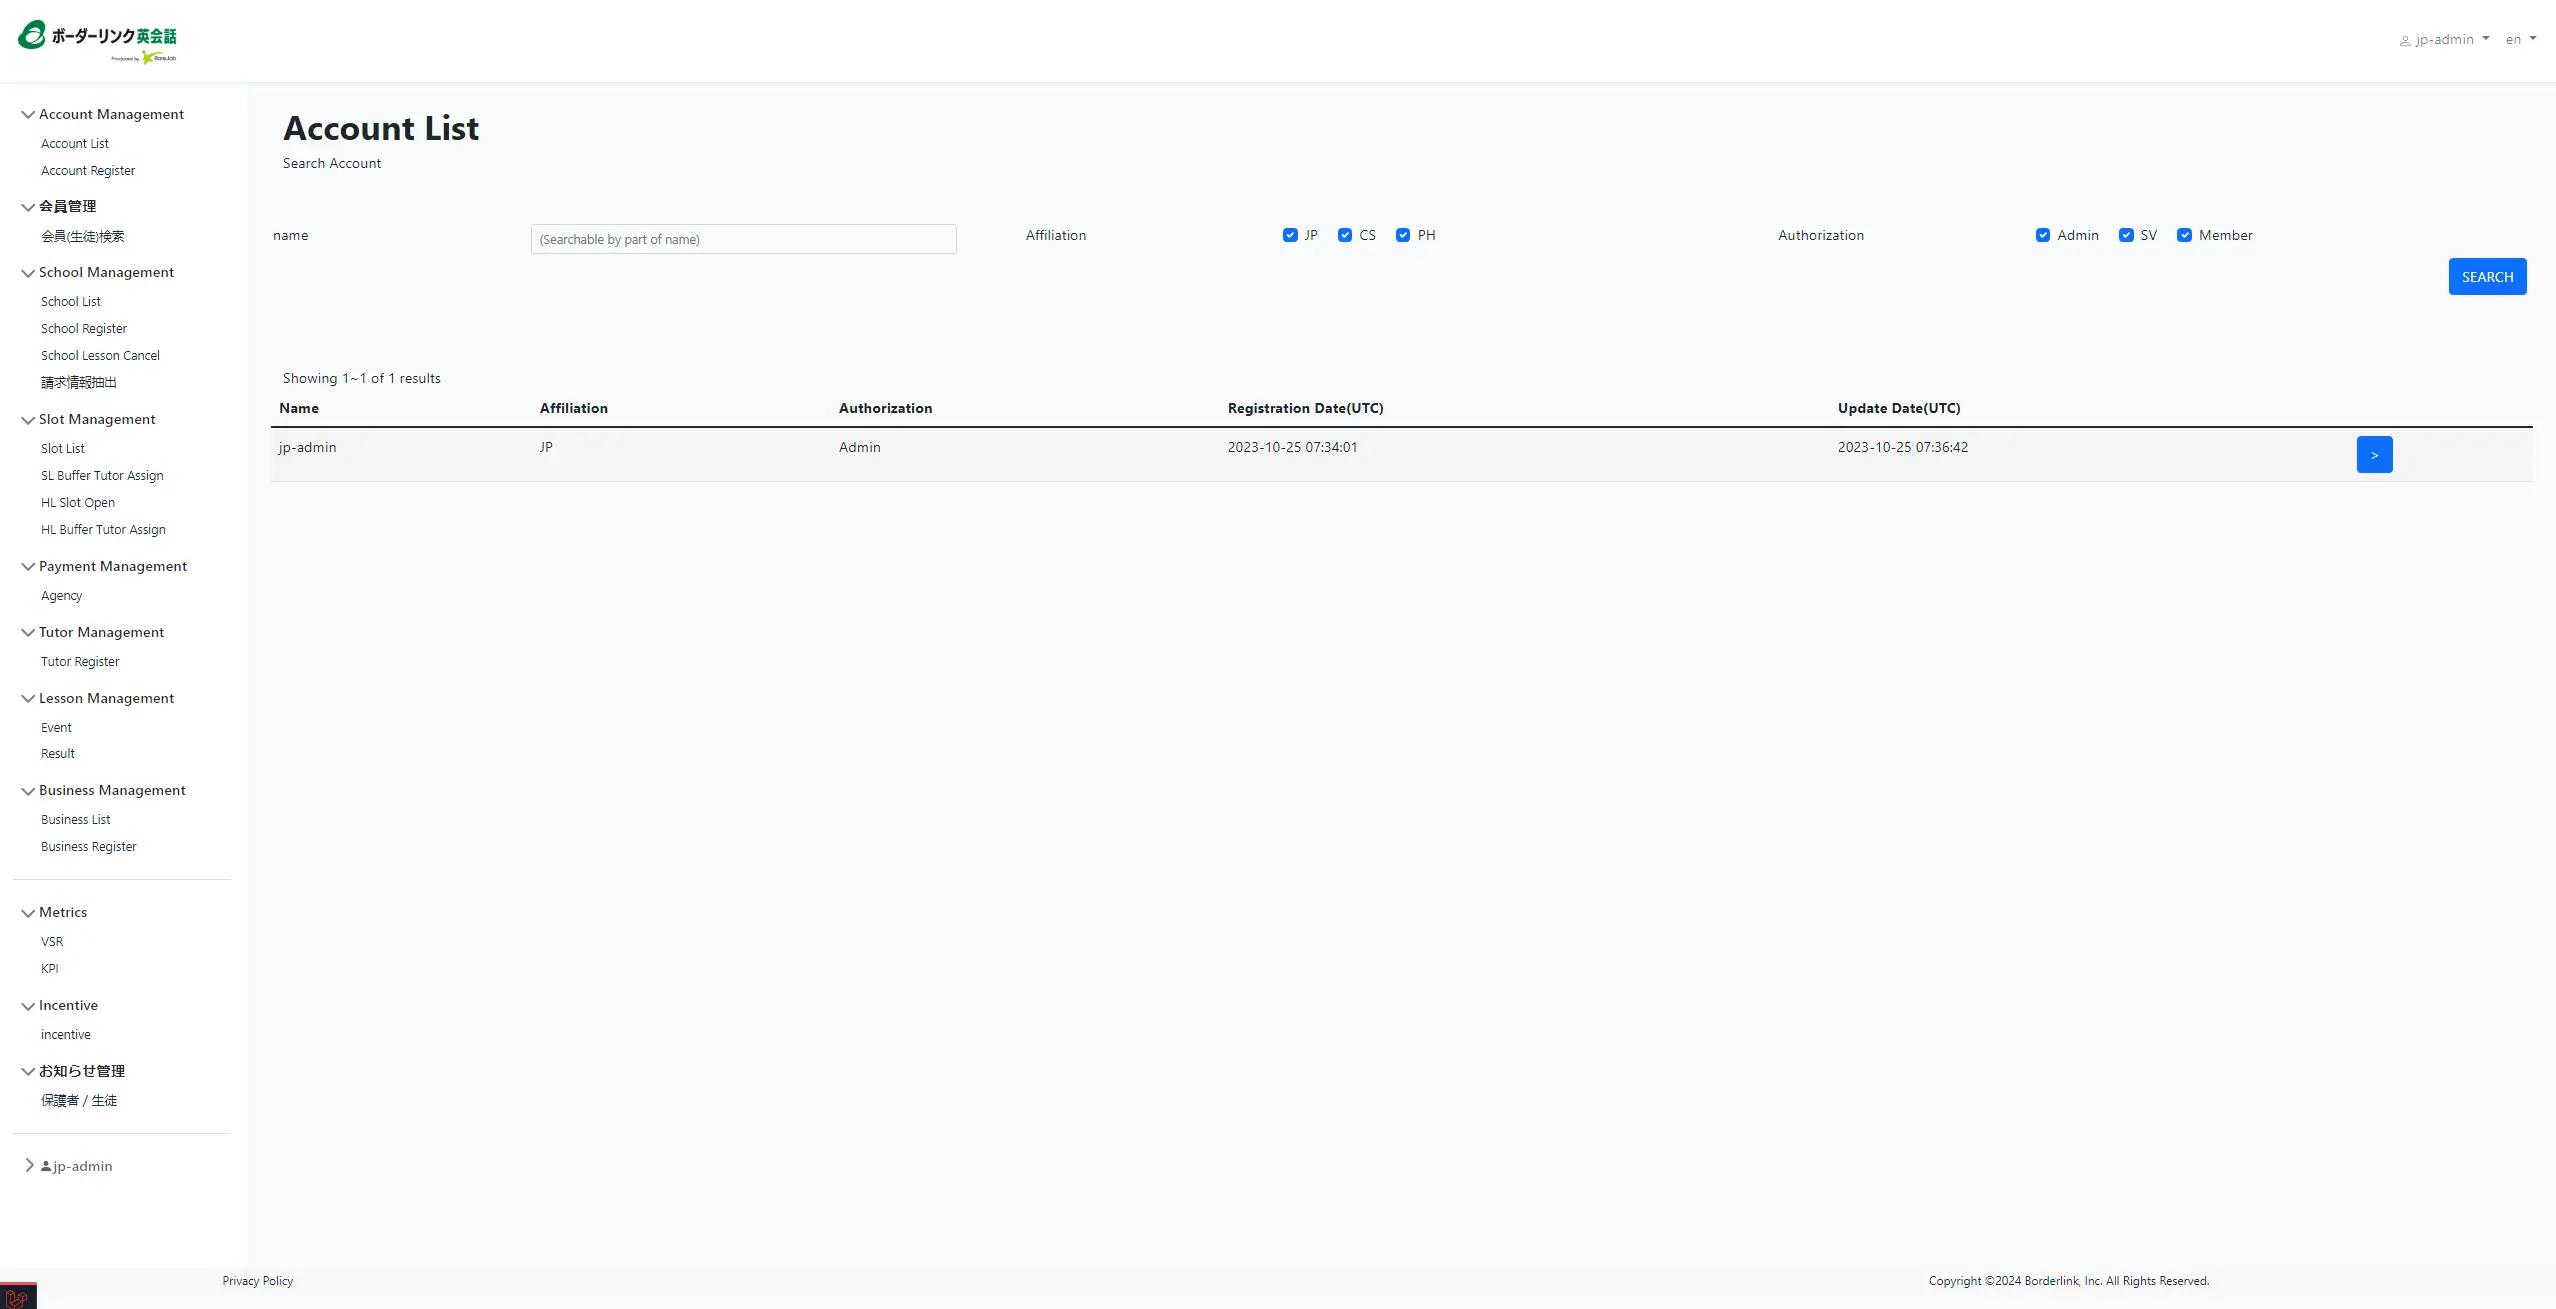
Task: Expand the jp-admin sidebar section
Action: (29, 1165)
